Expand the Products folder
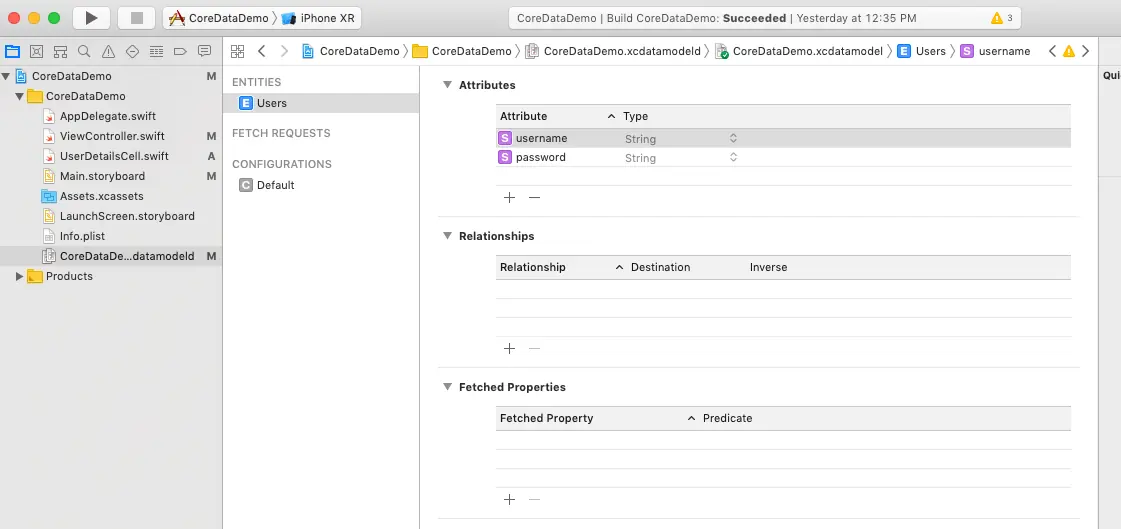The height and width of the screenshot is (529, 1121). pyautogui.click(x=19, y=276)
